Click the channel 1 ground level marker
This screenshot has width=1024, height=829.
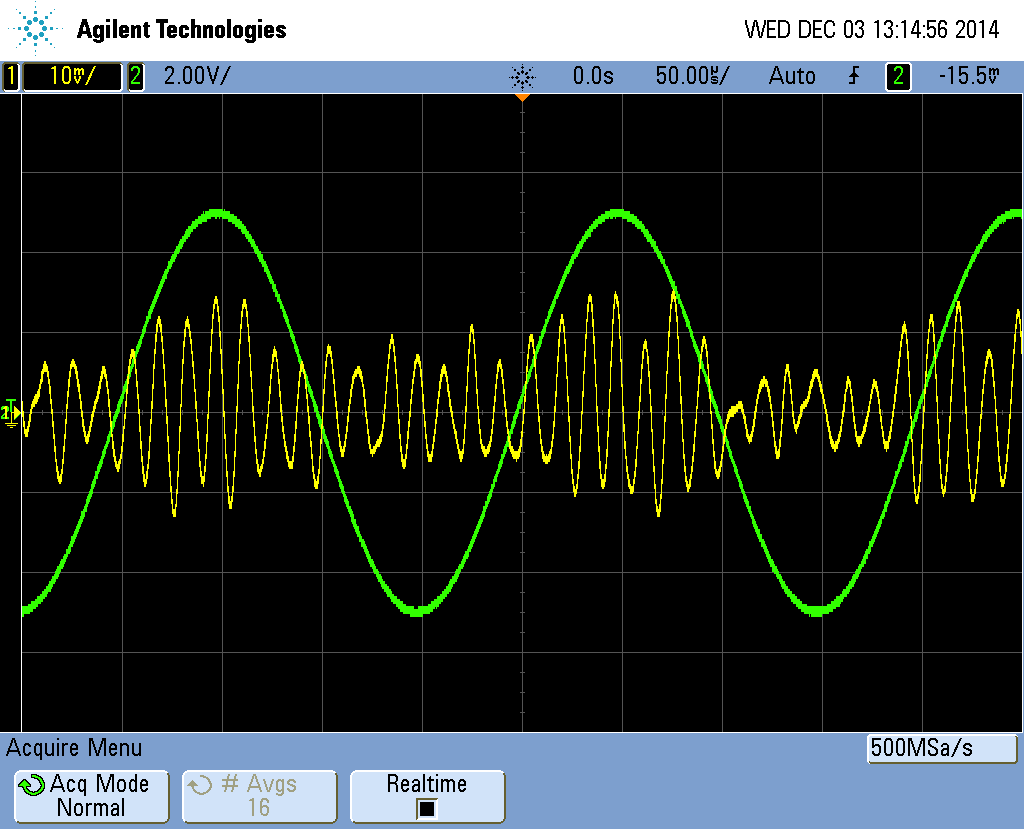tap(11, 412)
